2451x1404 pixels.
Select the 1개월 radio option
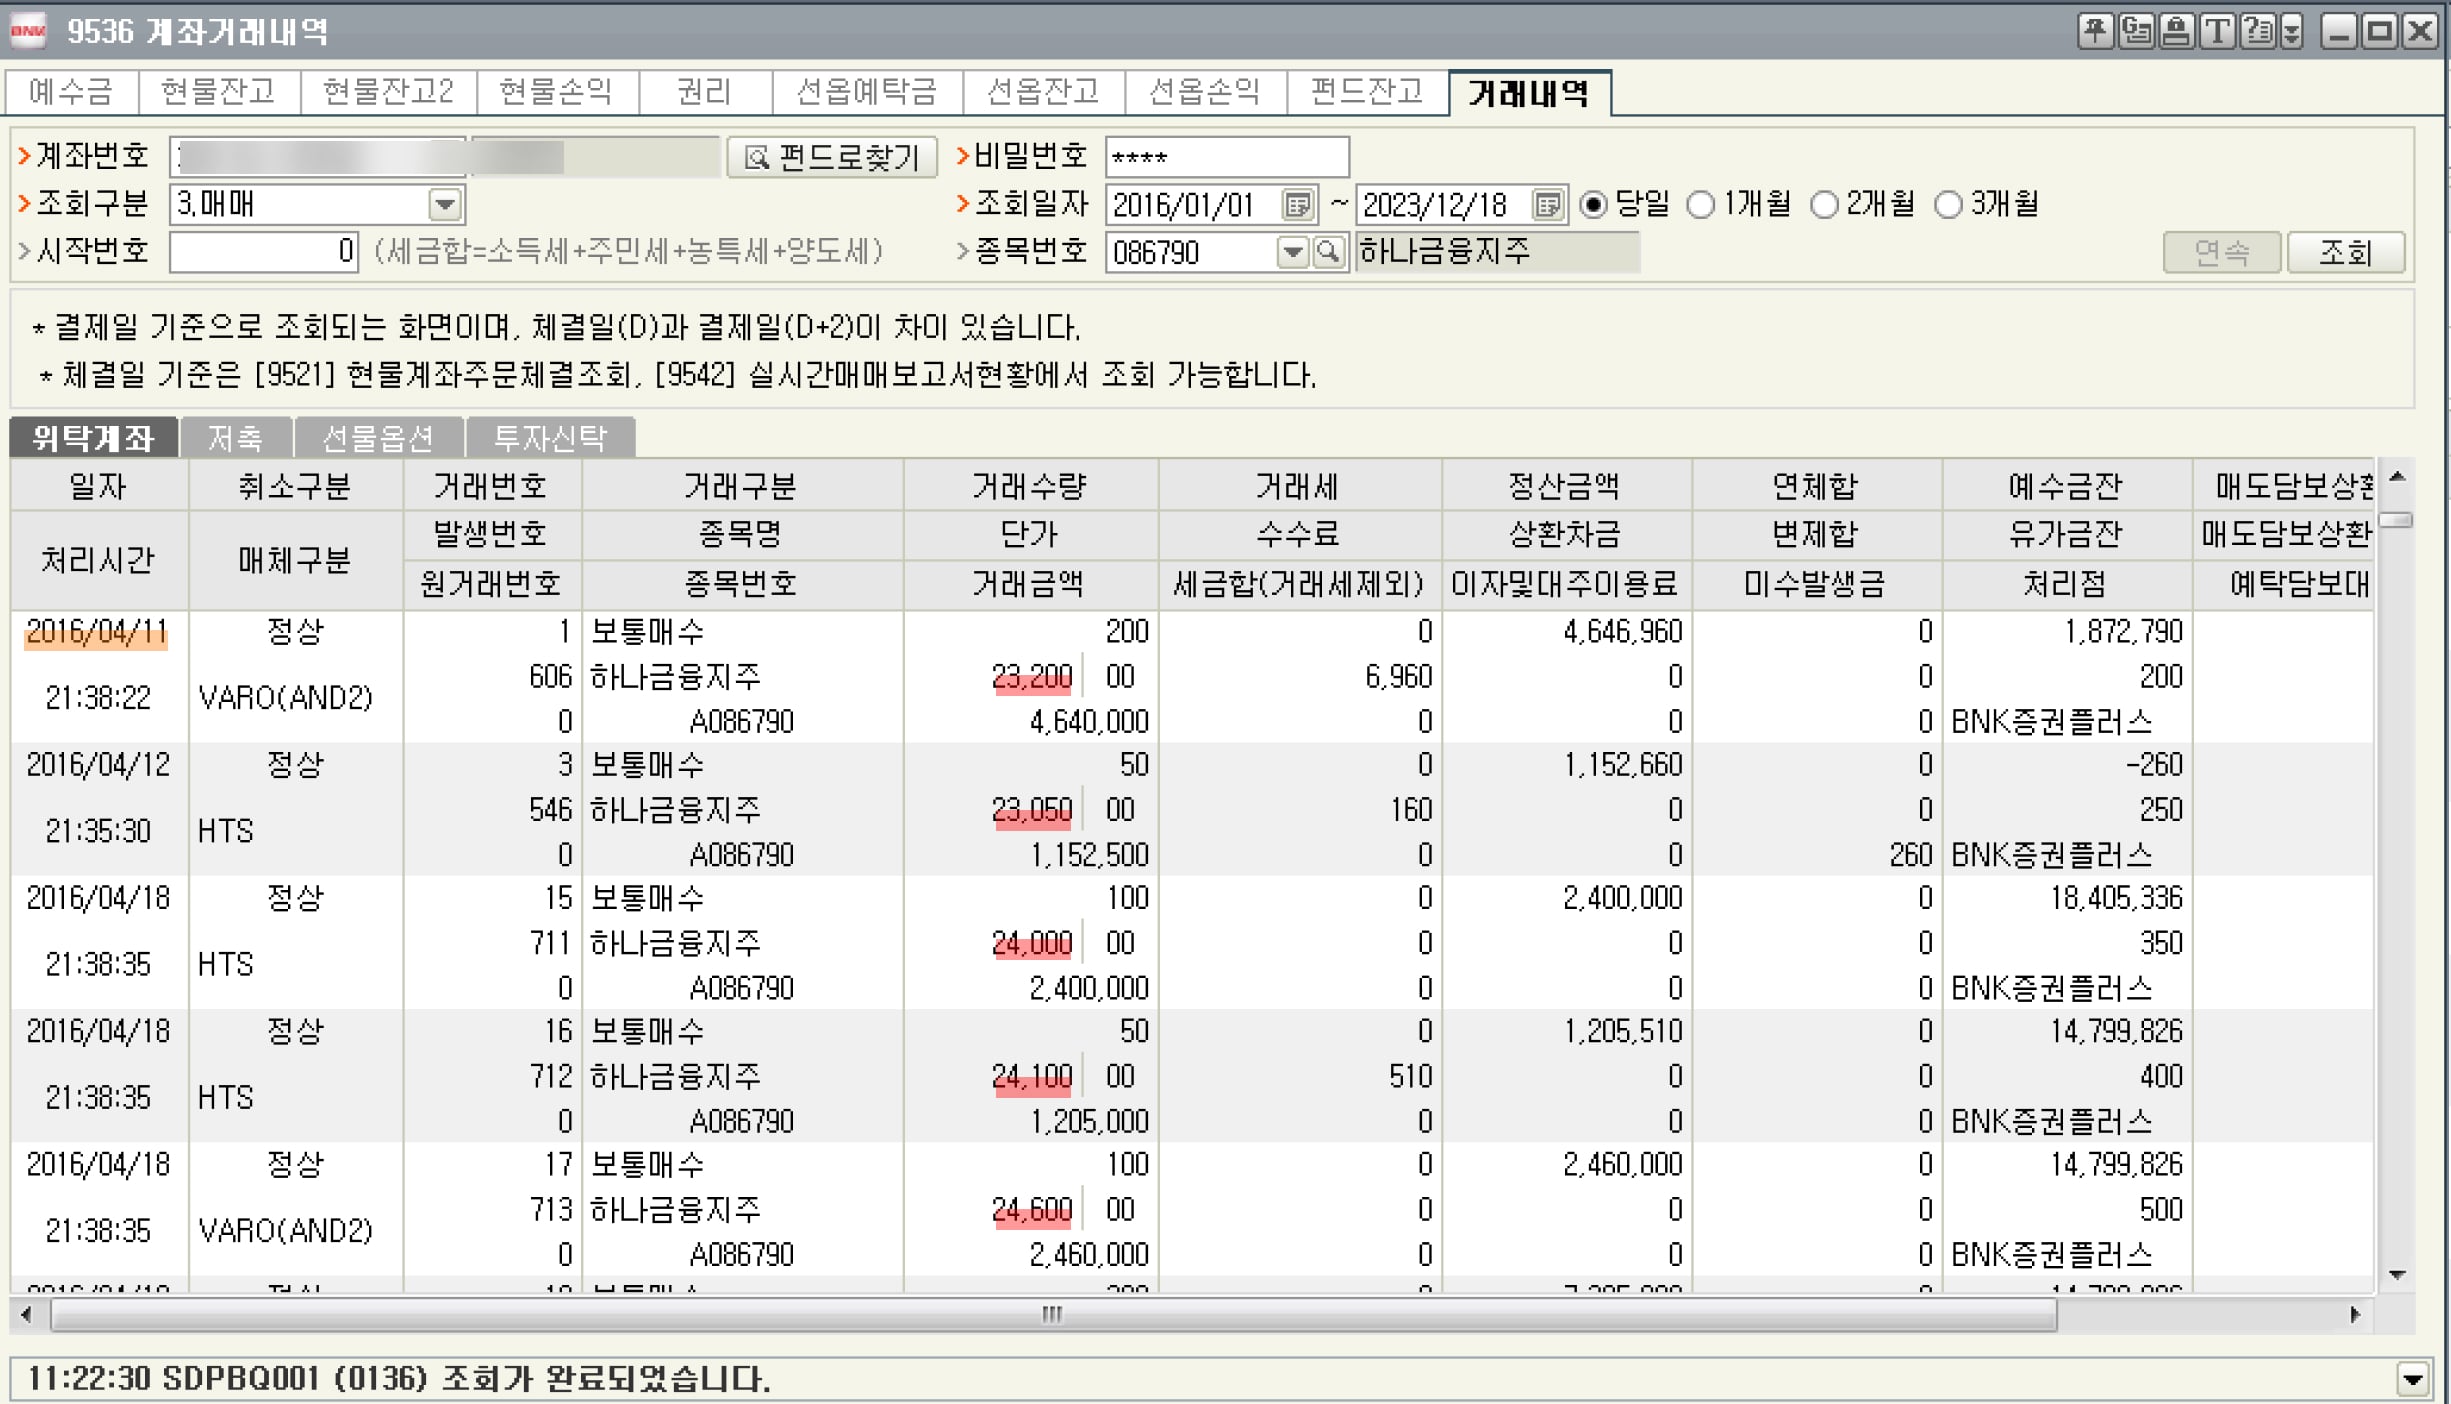1700,205
